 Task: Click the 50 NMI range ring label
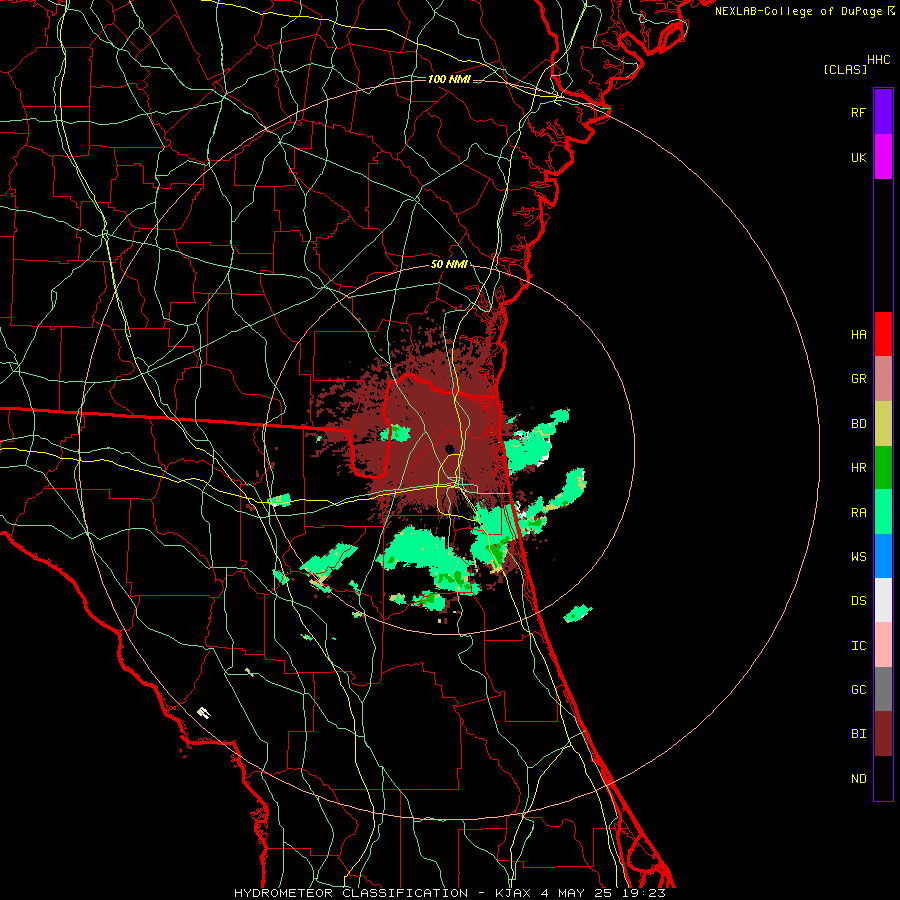tap(449, 264)
